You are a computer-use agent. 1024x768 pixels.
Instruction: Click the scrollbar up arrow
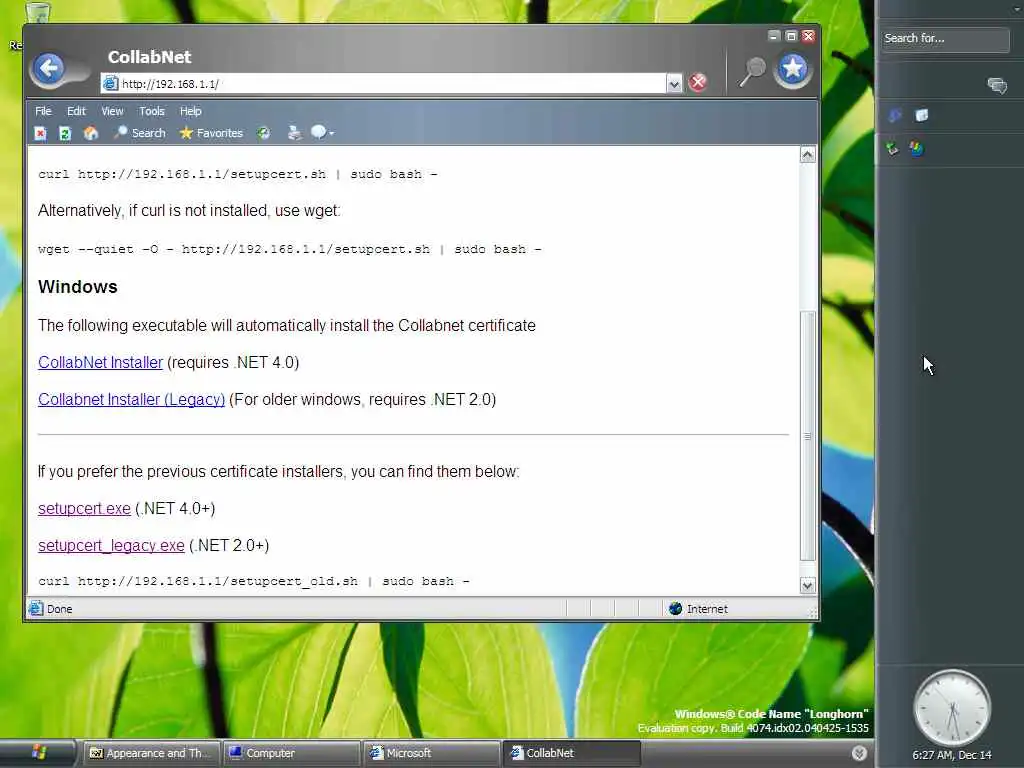point(808,155)
